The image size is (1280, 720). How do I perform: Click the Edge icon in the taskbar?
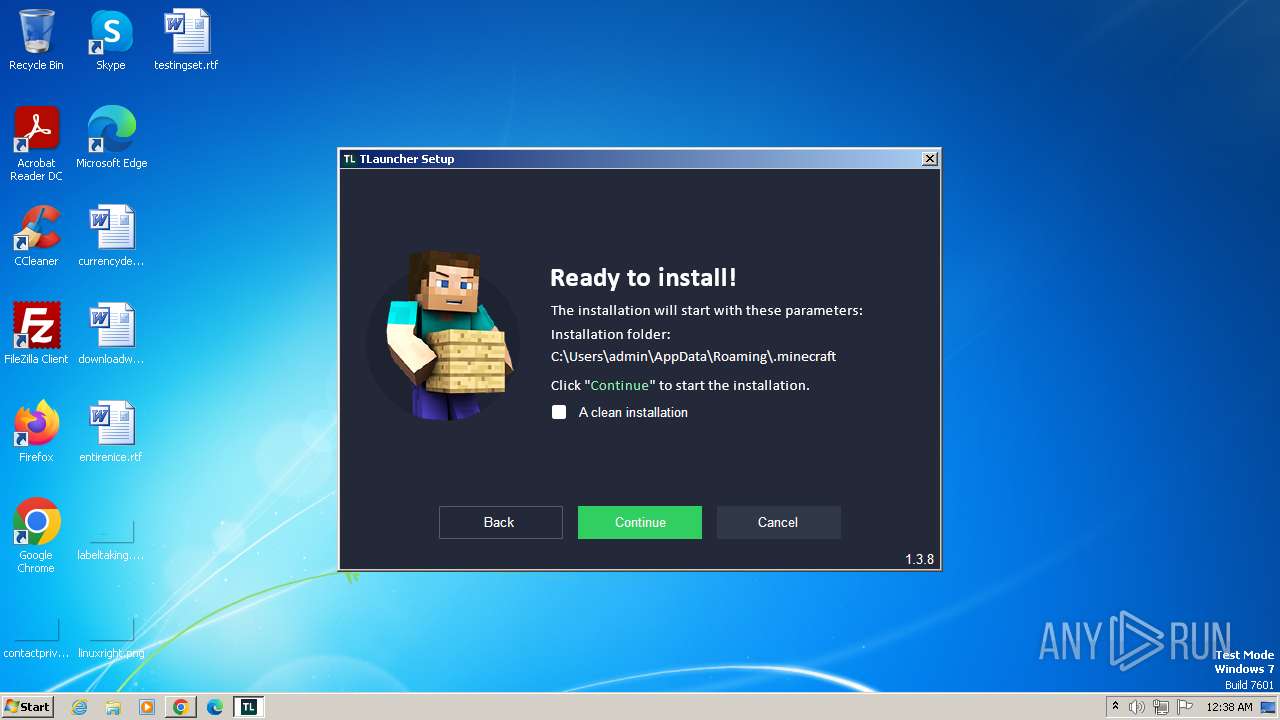click(215, 707)
